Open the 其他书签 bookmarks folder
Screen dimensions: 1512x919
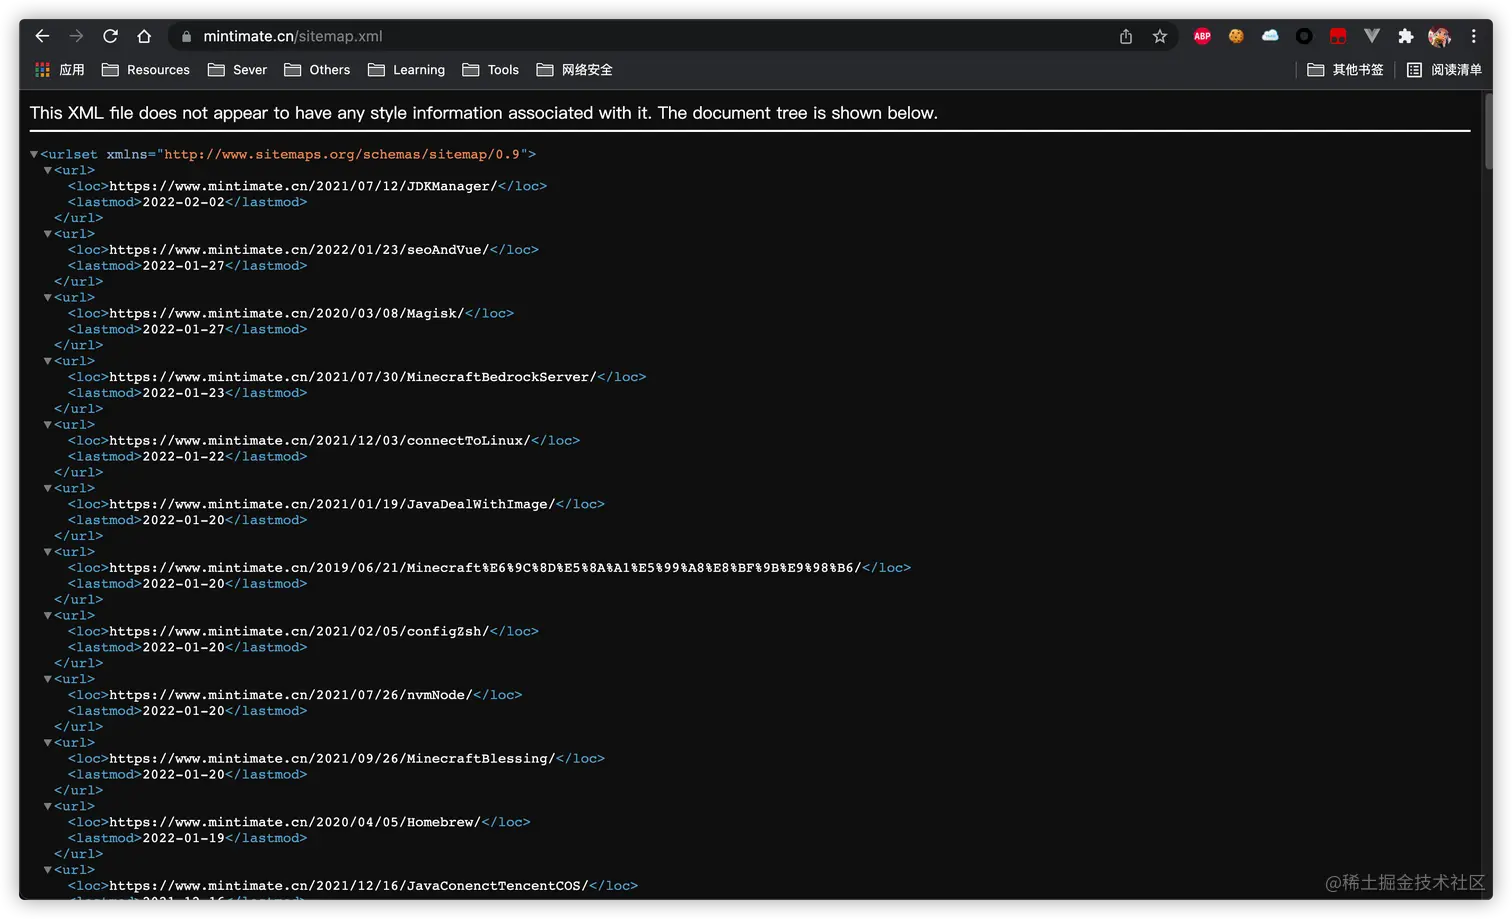[x=1346, y=70]
